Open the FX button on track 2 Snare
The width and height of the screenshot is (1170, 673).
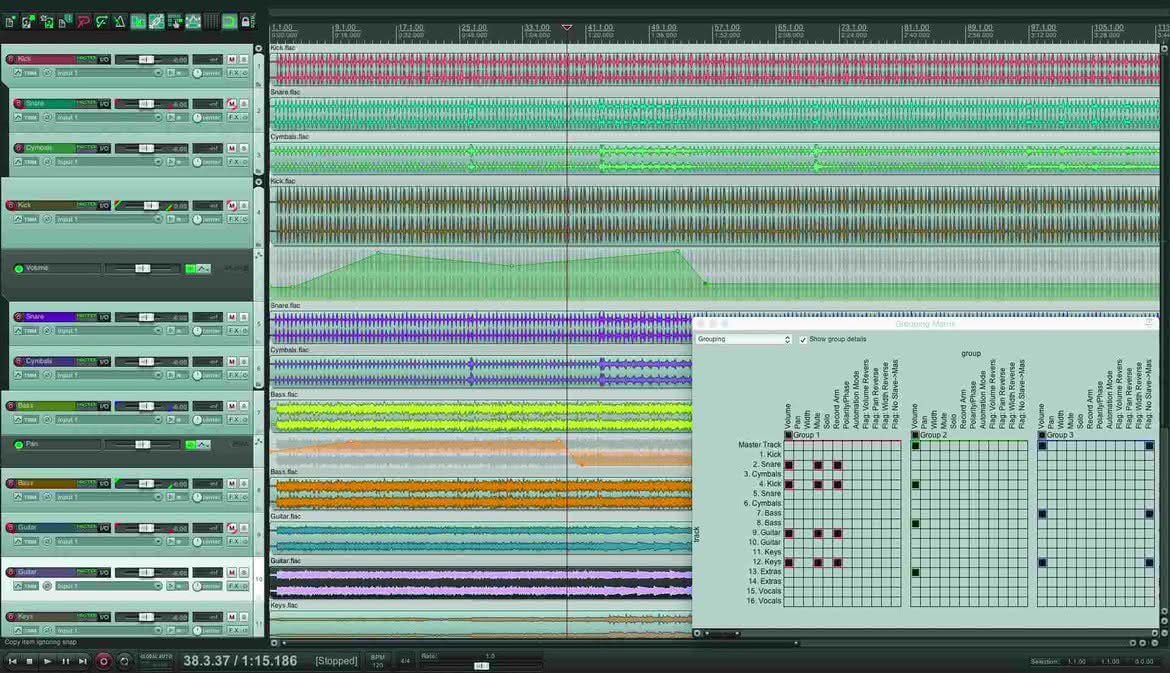[x=234, y=118]
